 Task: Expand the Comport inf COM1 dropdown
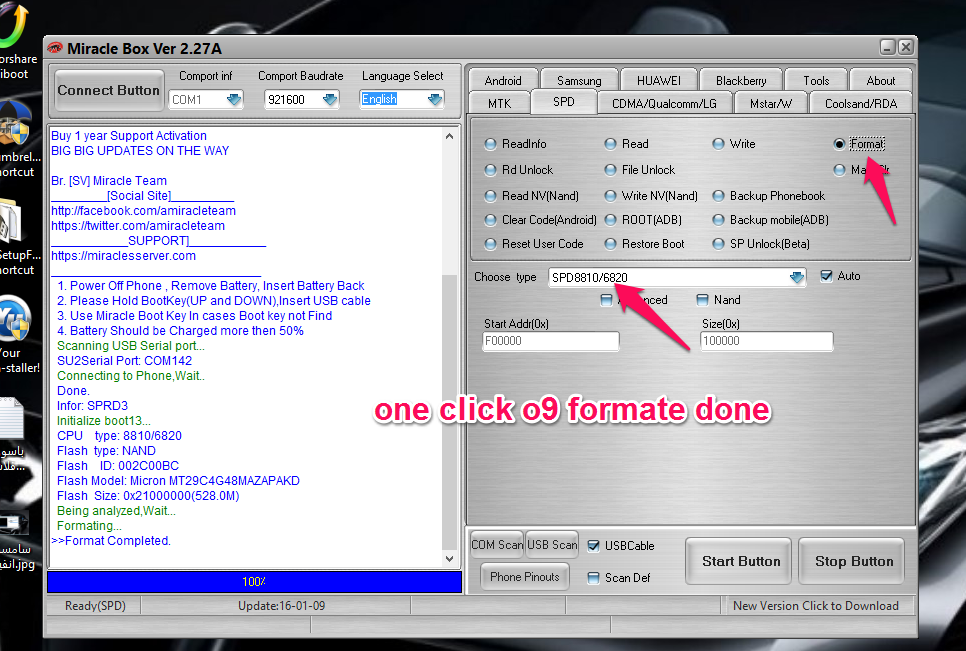(x=233, y=99)
